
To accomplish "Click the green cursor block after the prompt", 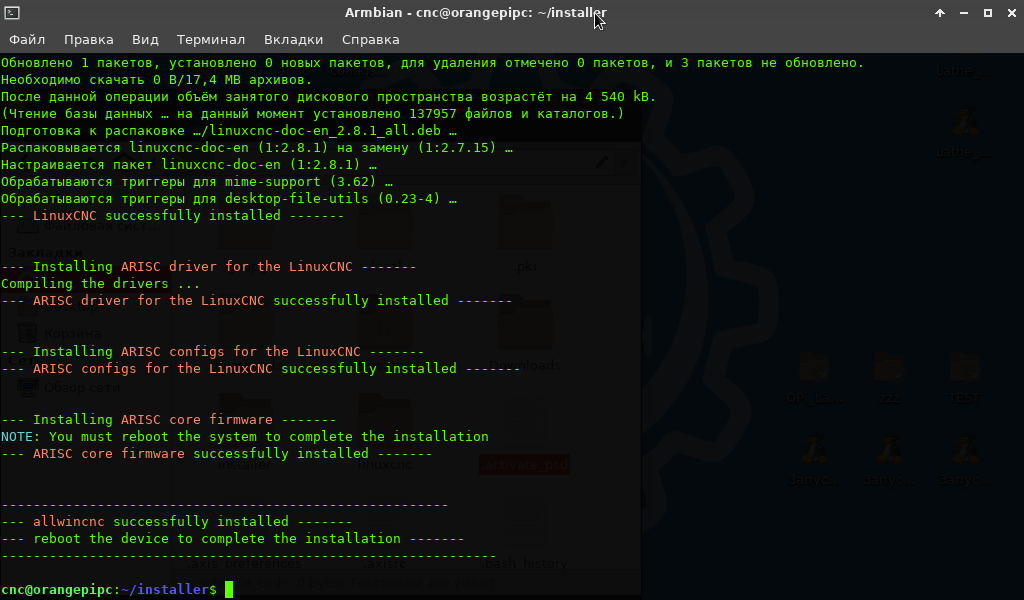I will [229, 590].
